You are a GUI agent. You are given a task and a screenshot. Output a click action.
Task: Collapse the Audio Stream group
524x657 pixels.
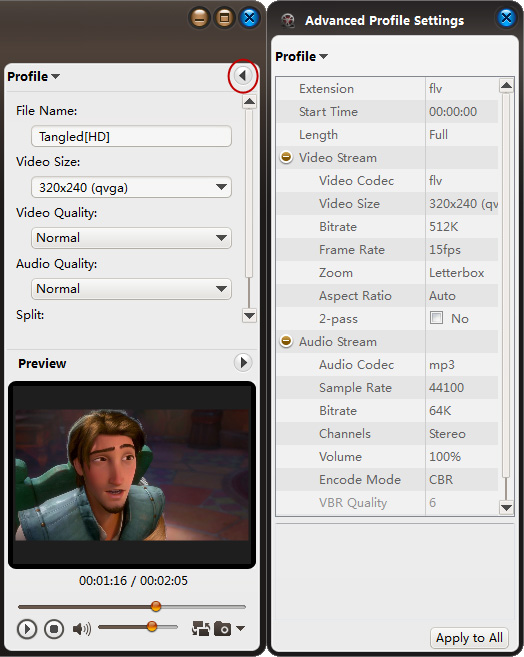coord(286,341)
